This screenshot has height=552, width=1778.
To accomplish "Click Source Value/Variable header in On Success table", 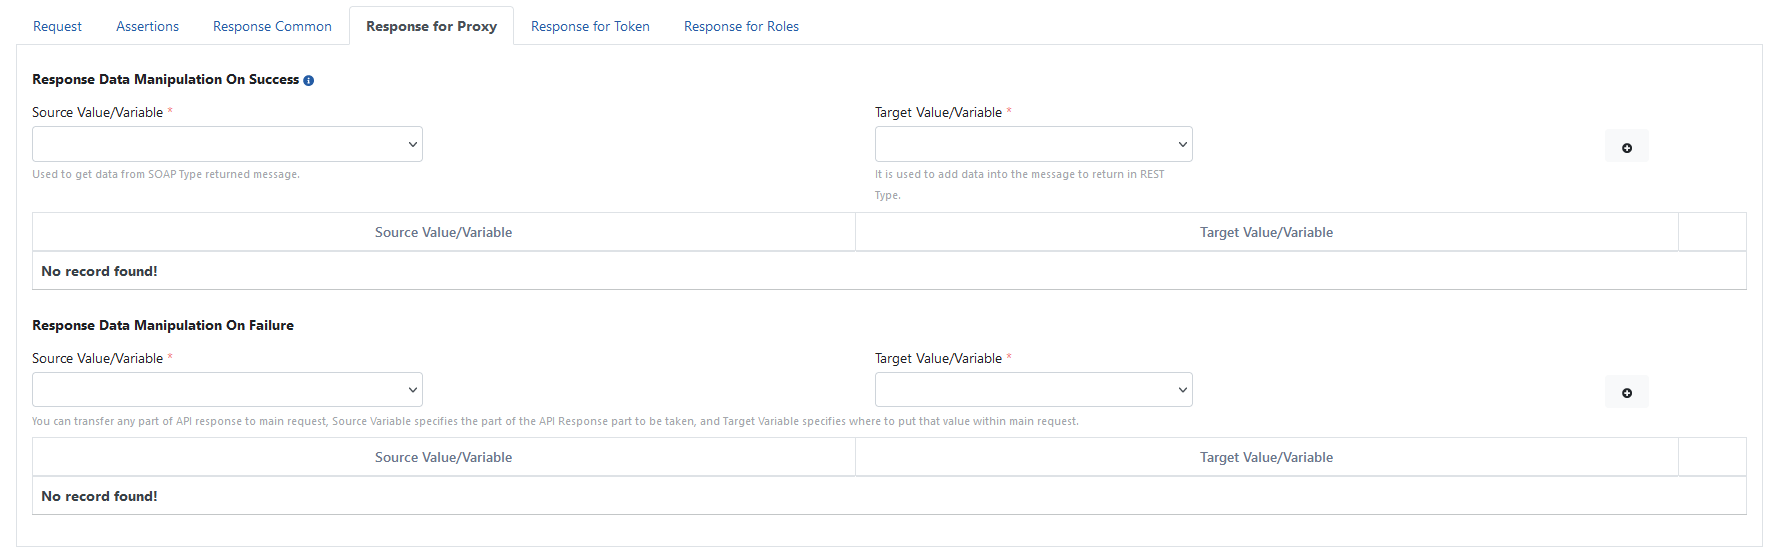I will tap(443, 232).
